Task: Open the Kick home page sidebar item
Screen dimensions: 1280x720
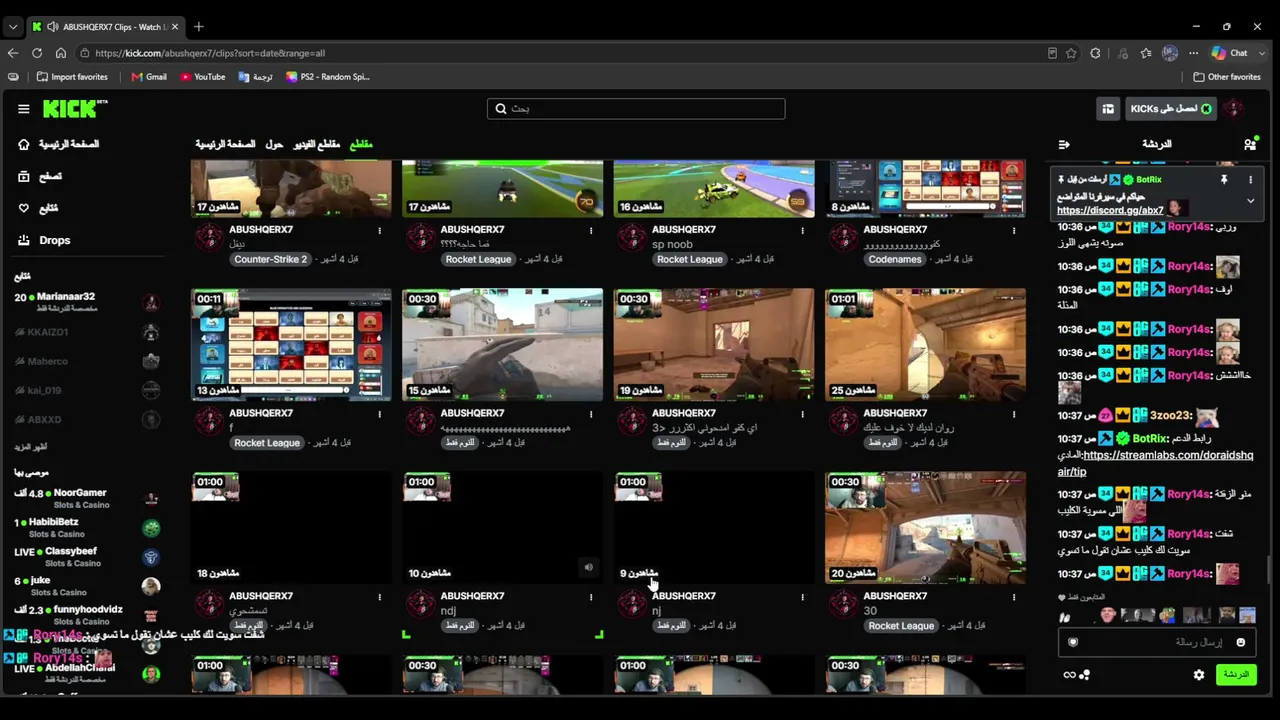Action: tap(59, 144)
